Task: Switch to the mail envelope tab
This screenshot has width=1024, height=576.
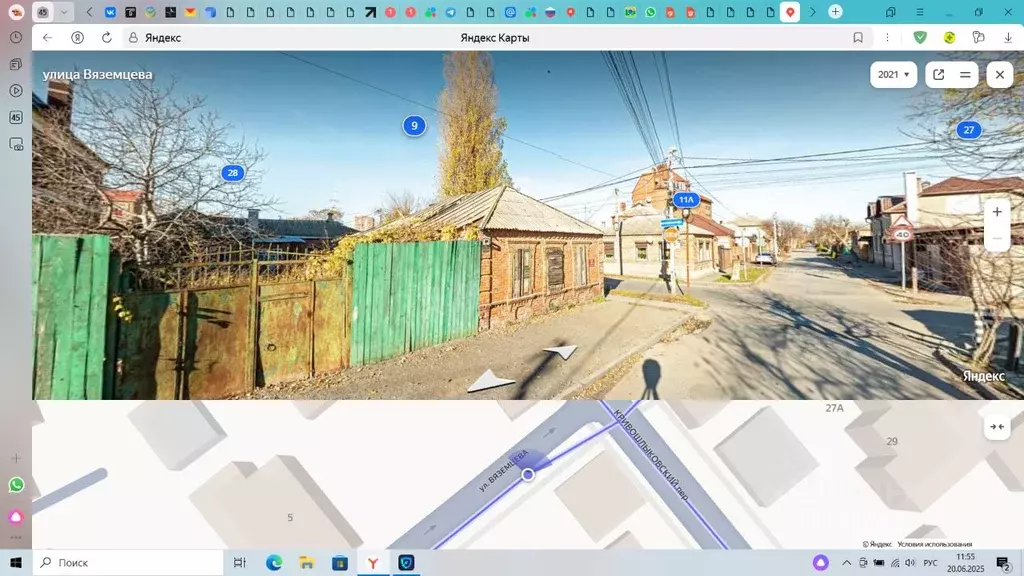Action: coord(190,12)
